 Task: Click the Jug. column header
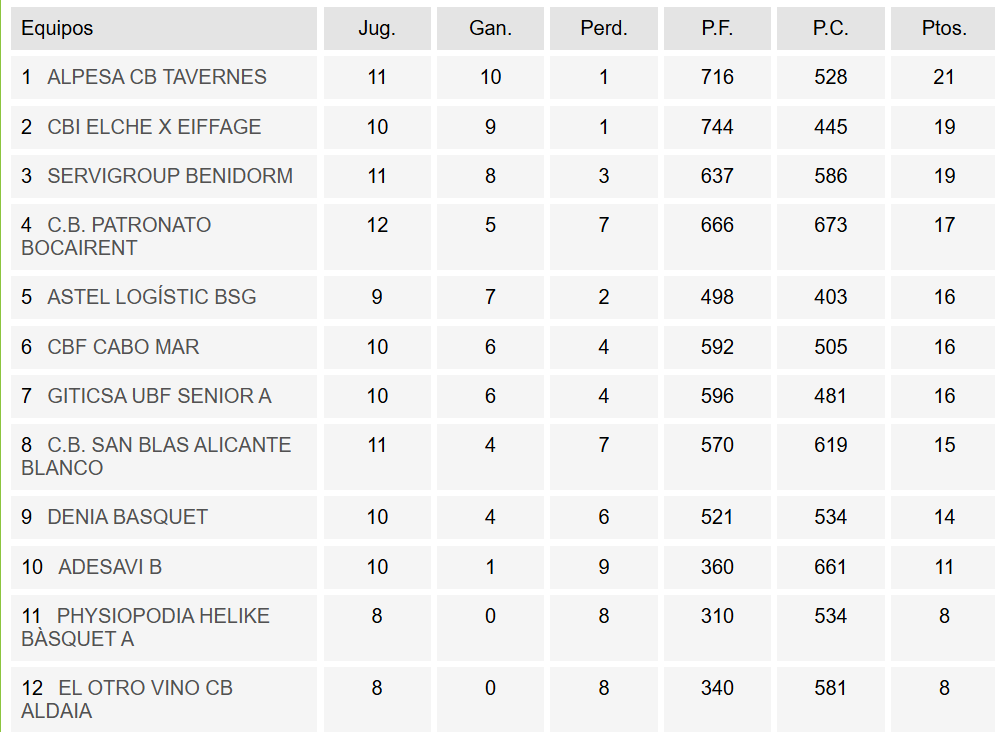pos(377,28)
